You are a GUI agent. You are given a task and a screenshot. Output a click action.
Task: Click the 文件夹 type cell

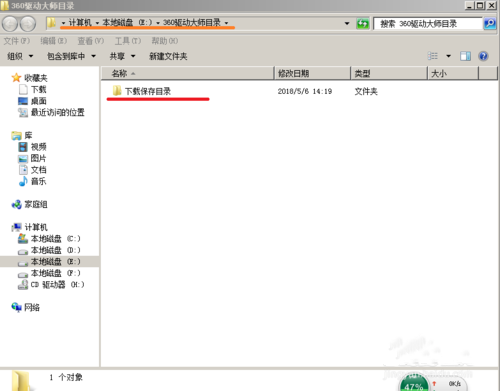[366, 91]
